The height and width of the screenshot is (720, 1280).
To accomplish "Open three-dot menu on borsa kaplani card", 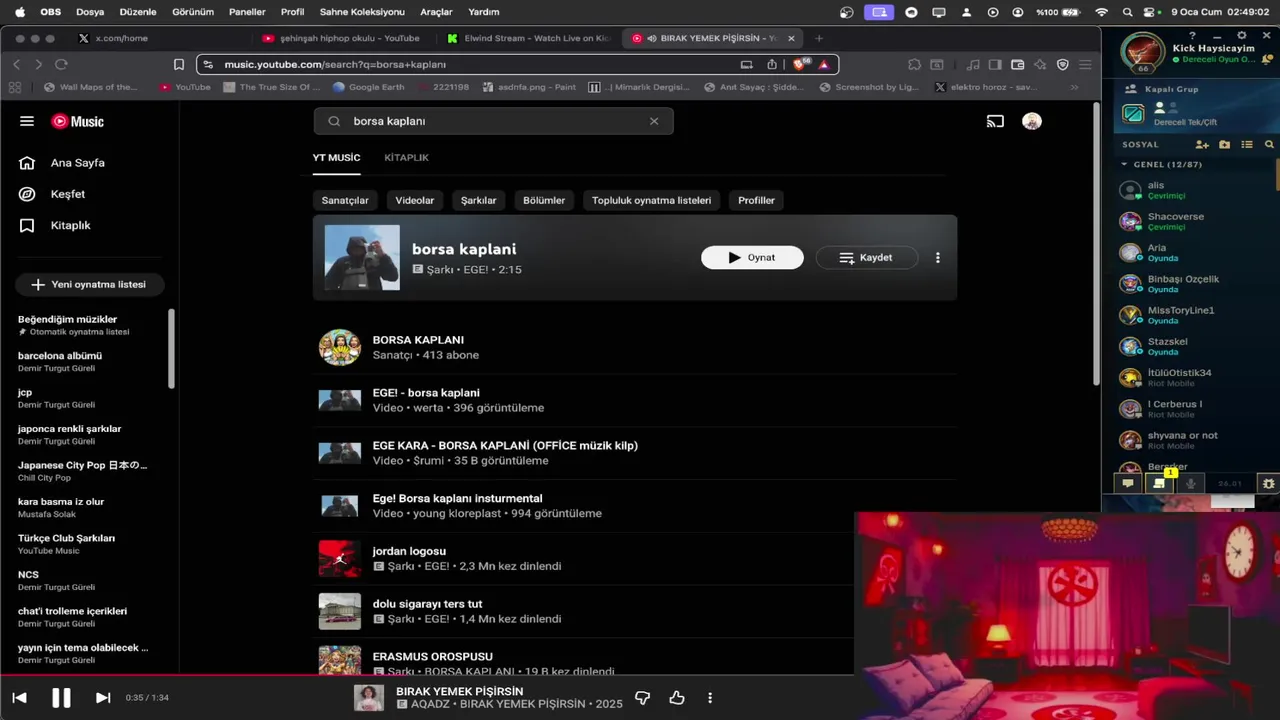I will pos(937,257).
